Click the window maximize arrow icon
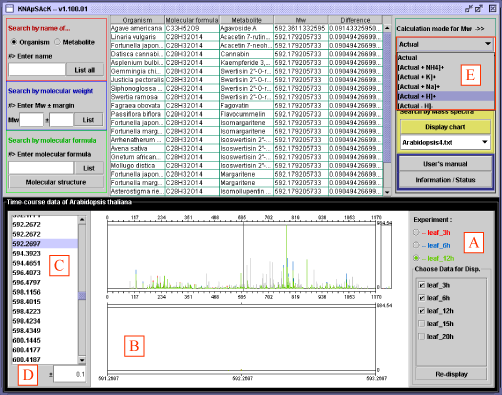The height and width of the screenshot is (395, 502). click(x=479, y=9)
